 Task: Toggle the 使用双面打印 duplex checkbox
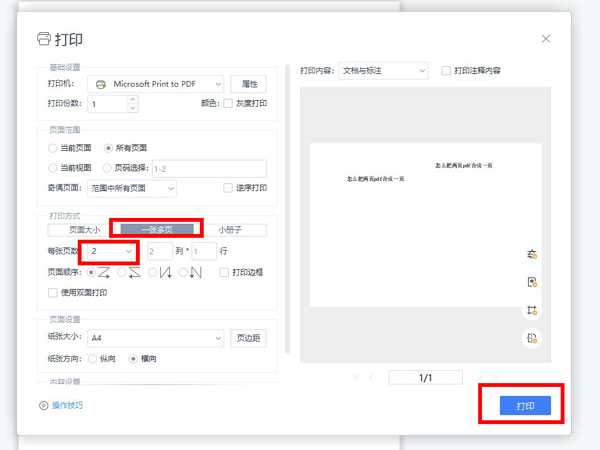[52, 293]
